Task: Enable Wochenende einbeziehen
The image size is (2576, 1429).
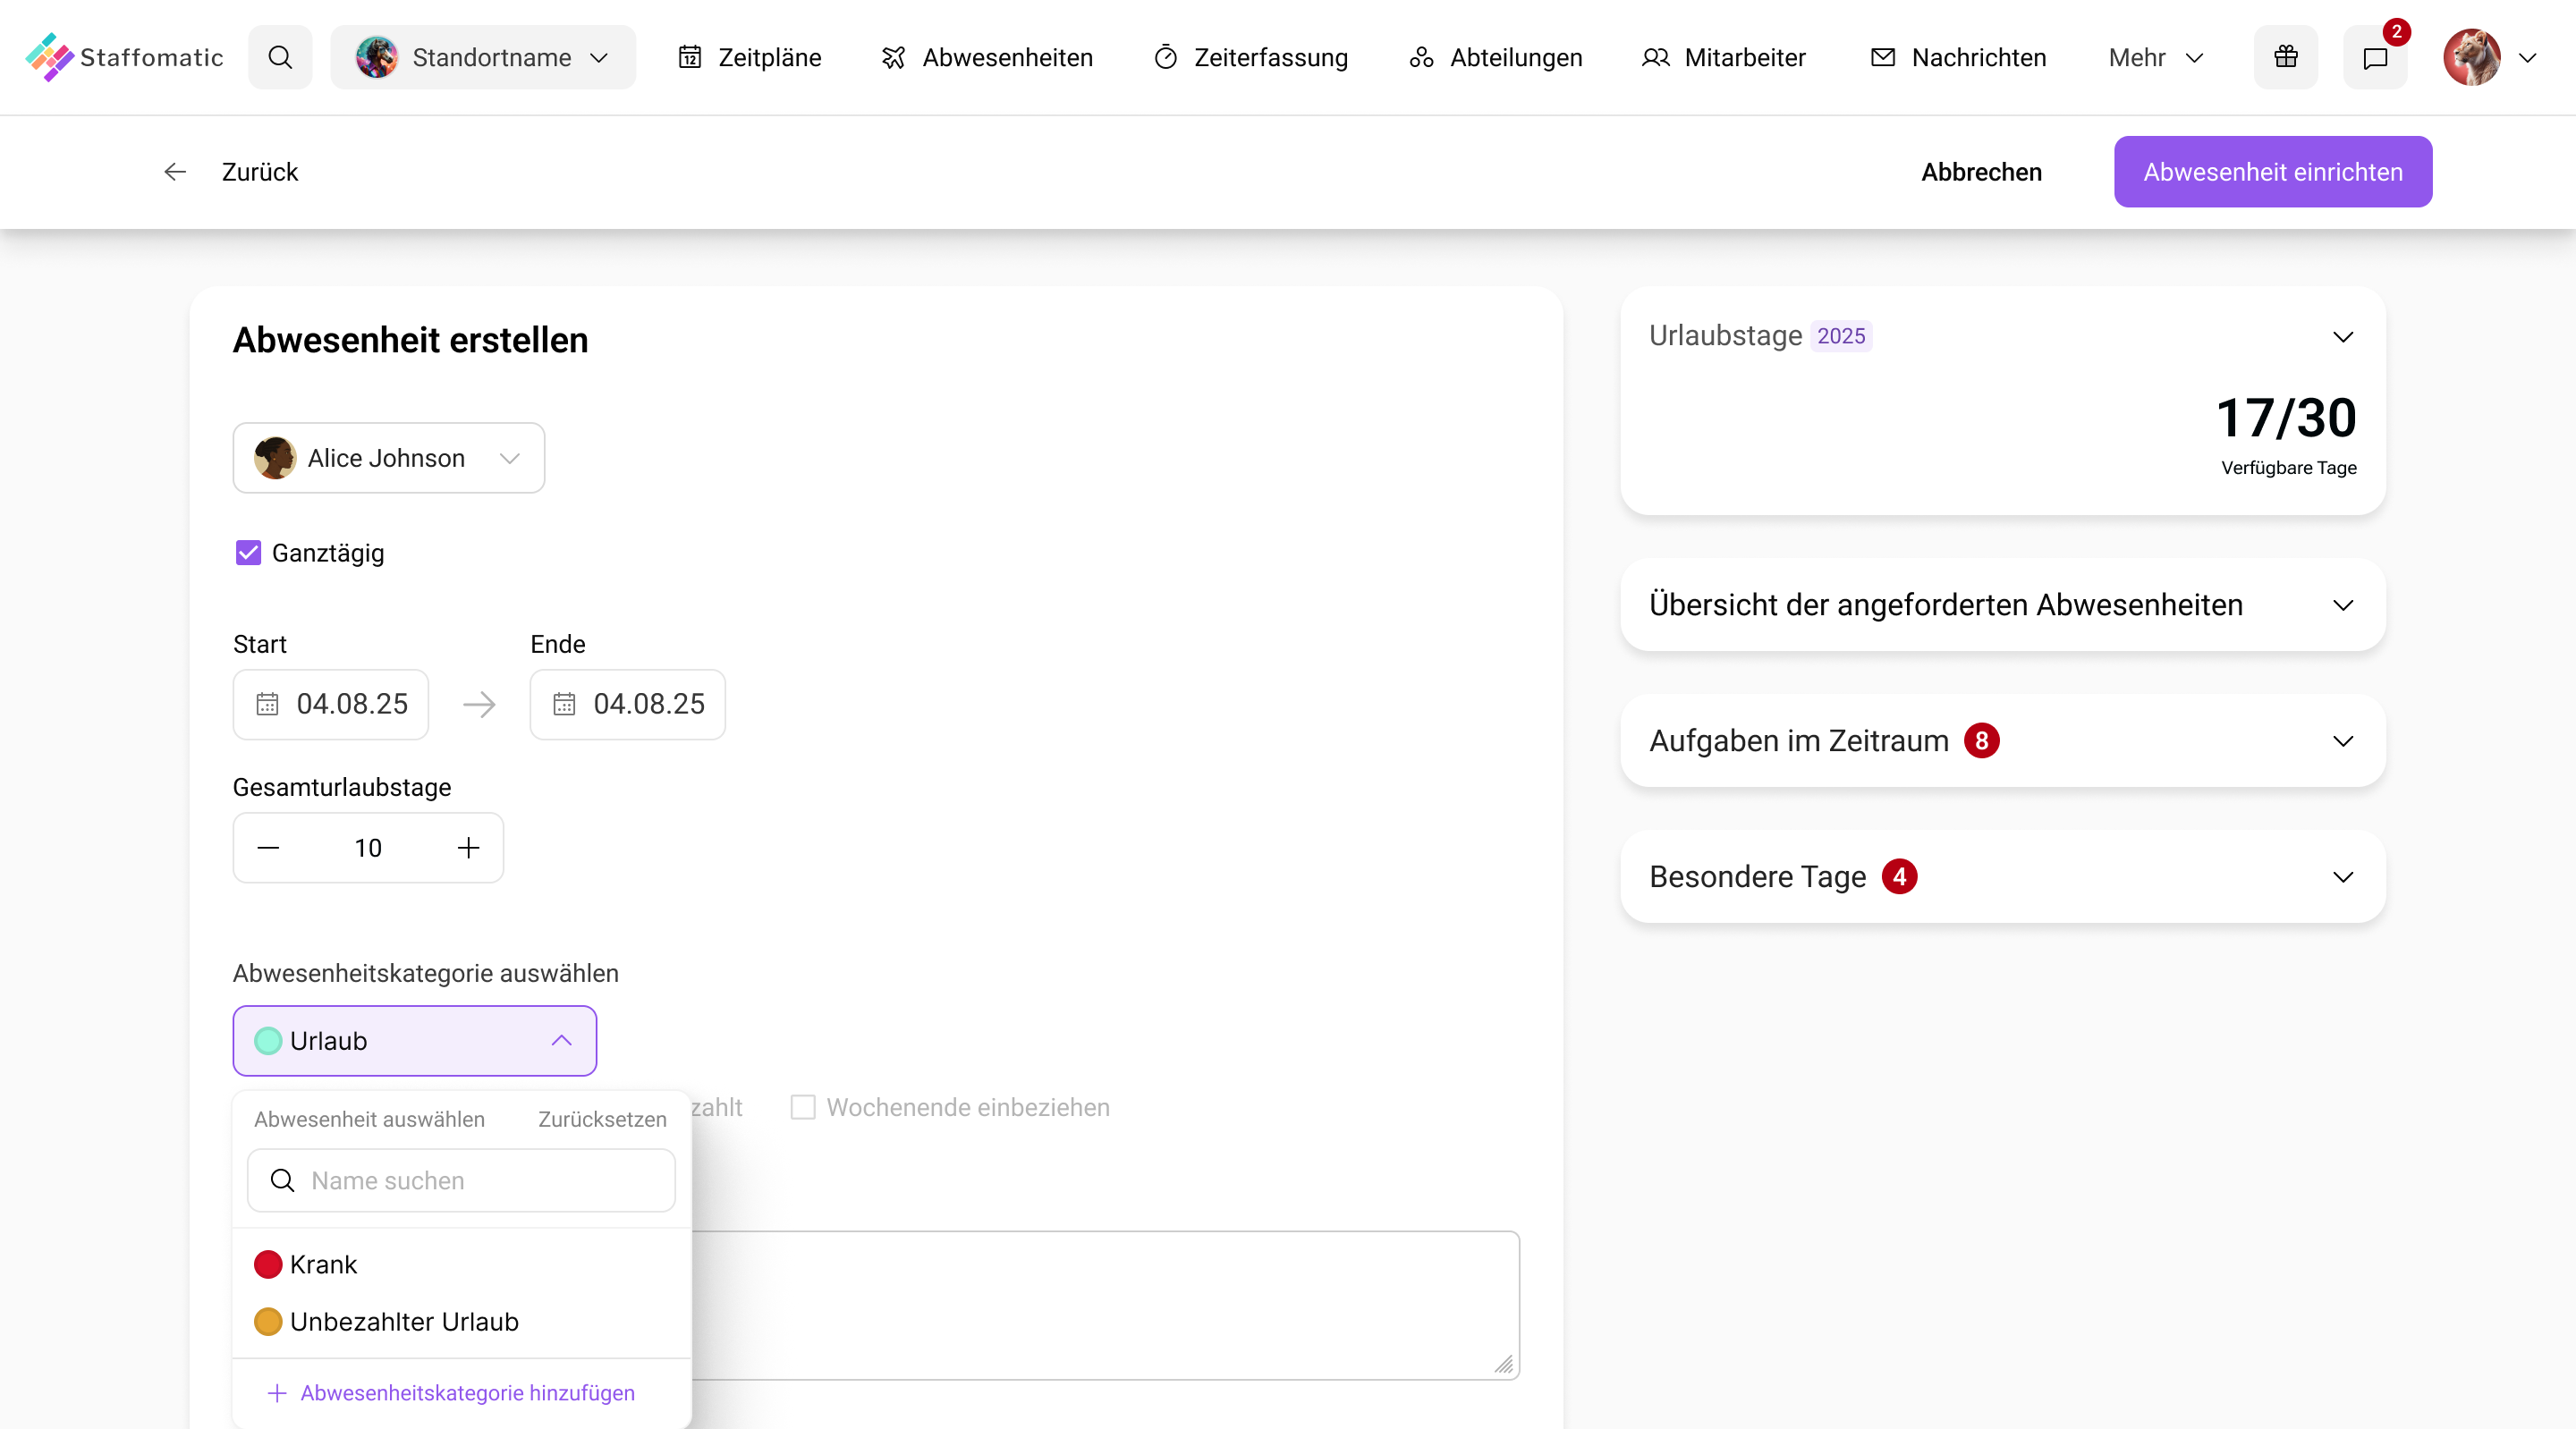Action: pos(804,1107)
